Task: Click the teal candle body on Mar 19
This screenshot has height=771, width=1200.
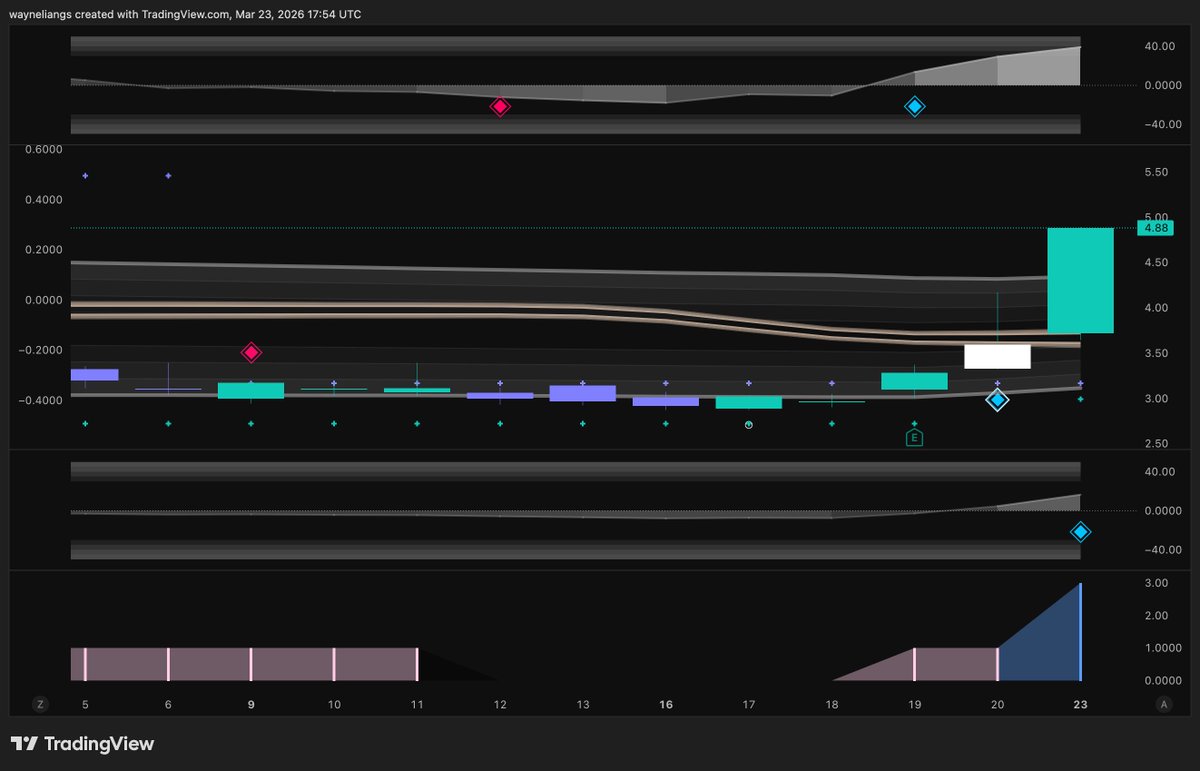Action: tap(914, 380)
